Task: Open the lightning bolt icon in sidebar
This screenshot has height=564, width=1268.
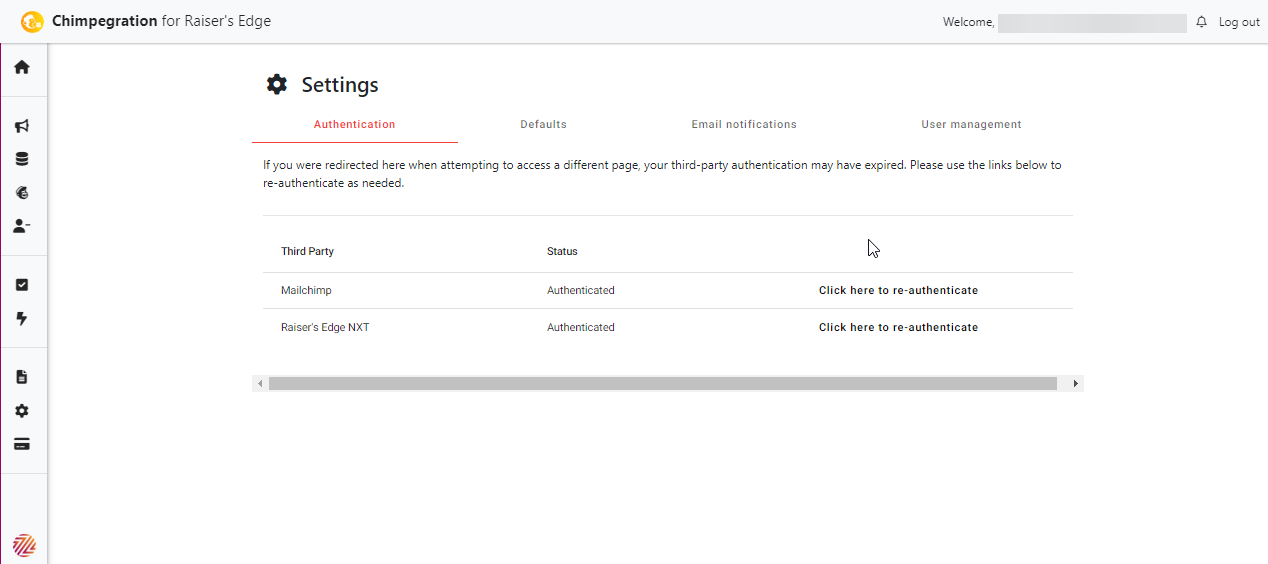Action: [x=22, y=319]
